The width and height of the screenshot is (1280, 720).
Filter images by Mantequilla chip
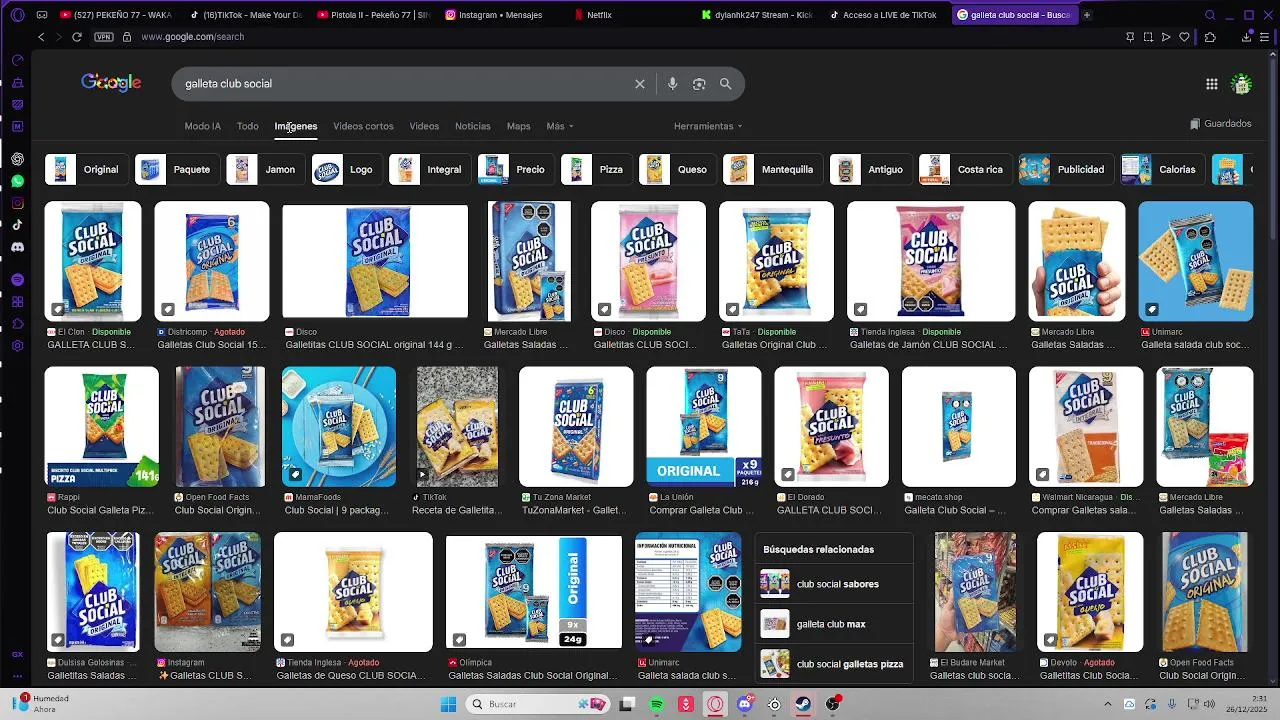(x=772, y=170)
